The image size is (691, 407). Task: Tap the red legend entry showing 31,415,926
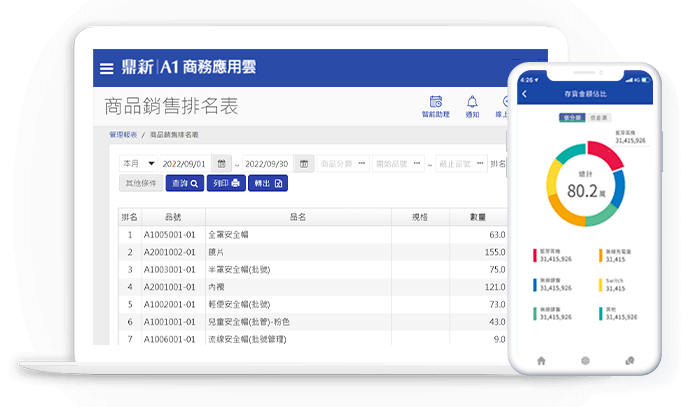[553, 255]
